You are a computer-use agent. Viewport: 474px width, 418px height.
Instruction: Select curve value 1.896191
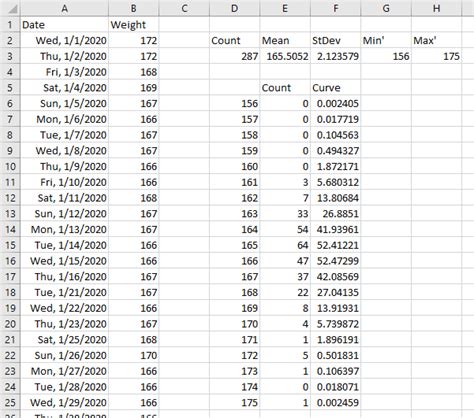point(335,339)
